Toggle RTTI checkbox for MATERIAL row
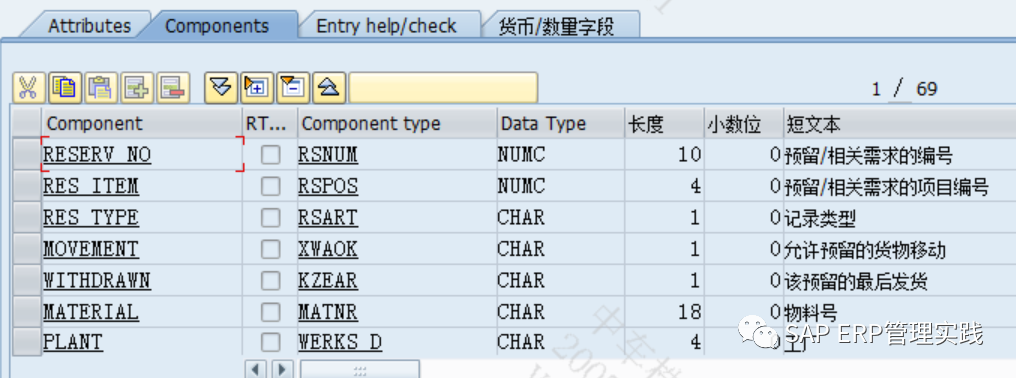Screen dimensions: 1016x378 click(271, 312)
